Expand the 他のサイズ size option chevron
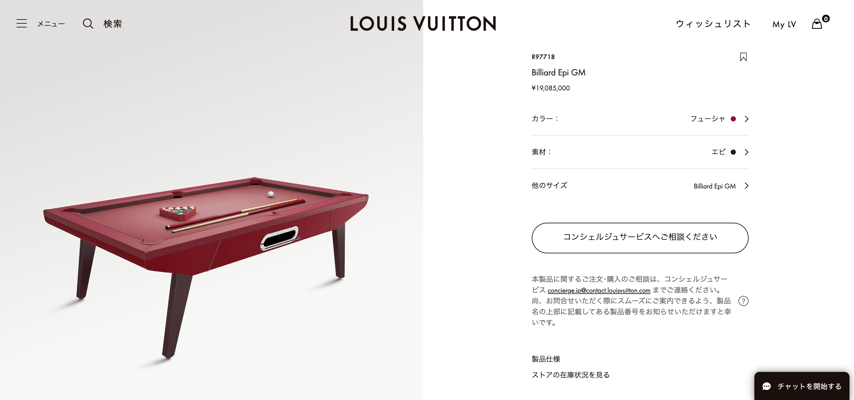This screenshot has width=854, height=400. (746, 186)
